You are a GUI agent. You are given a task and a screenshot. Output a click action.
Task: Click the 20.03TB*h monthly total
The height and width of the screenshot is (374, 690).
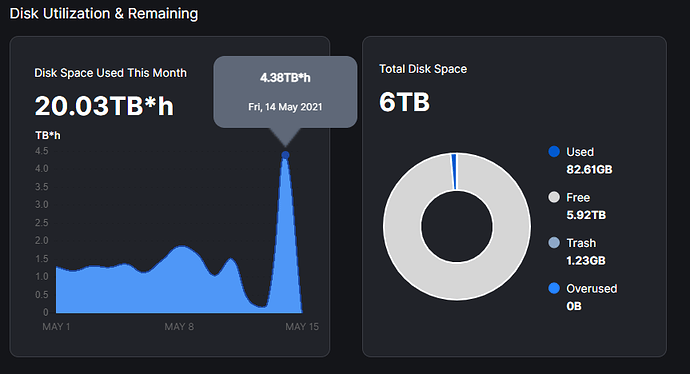pos(104,106)
